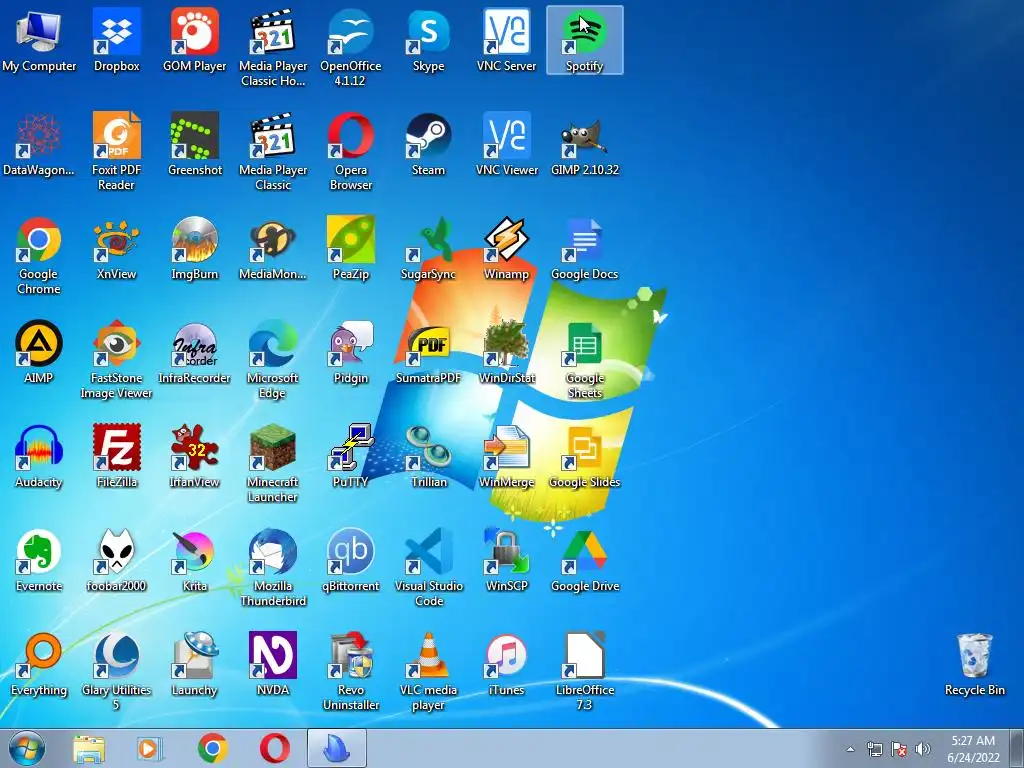Click the NVDA desktop icon
The height and width of the screenshot is (768, 1024).
point(273,664)
